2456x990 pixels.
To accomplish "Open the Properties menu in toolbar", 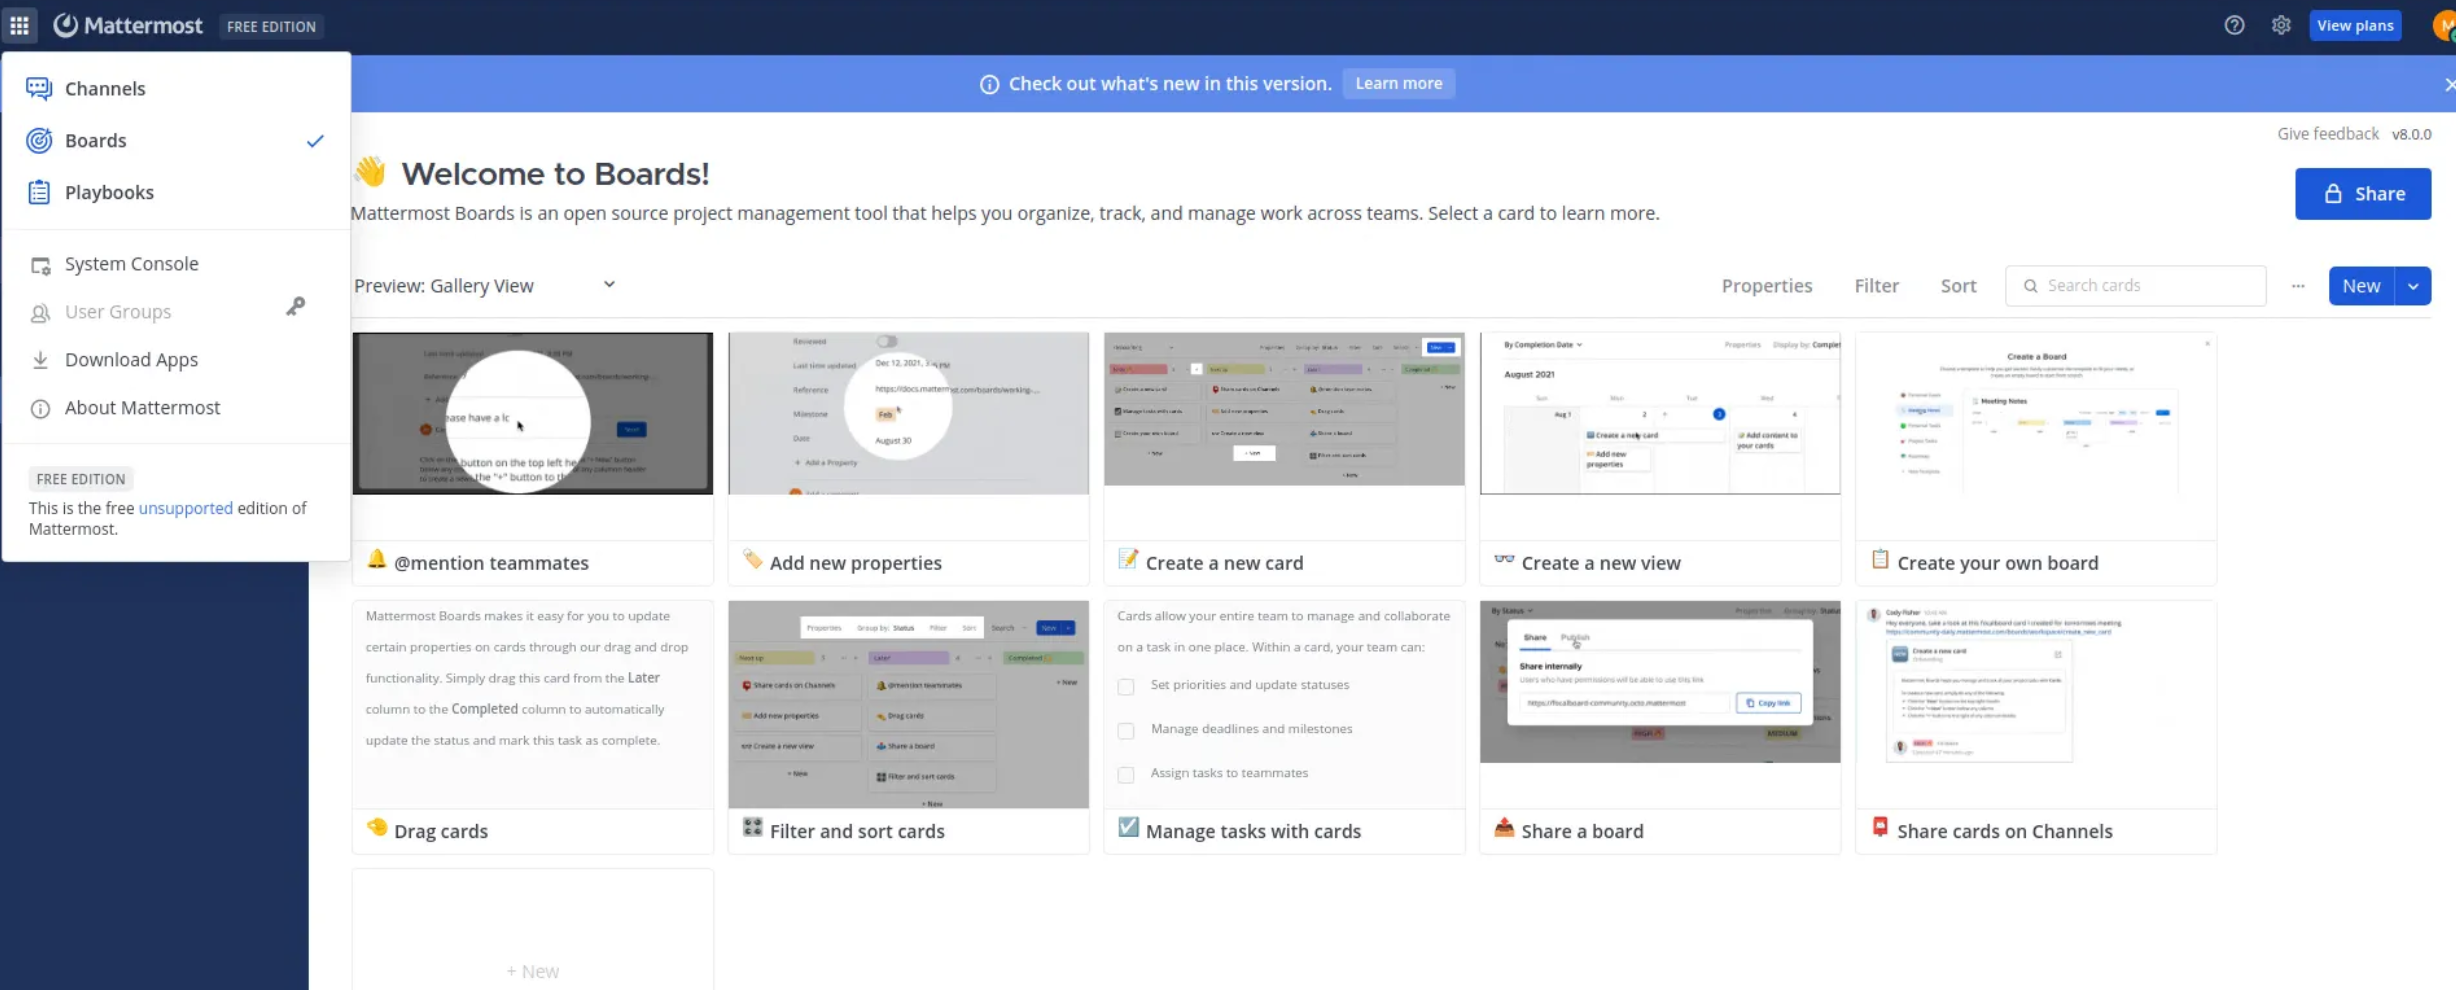I will 1766,286.
